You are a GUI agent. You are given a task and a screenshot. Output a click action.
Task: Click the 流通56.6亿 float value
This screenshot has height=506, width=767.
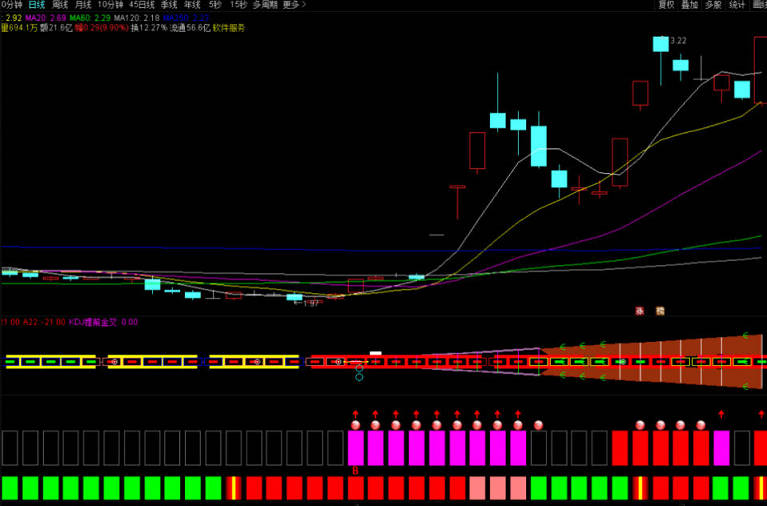(x=190, y=28)
